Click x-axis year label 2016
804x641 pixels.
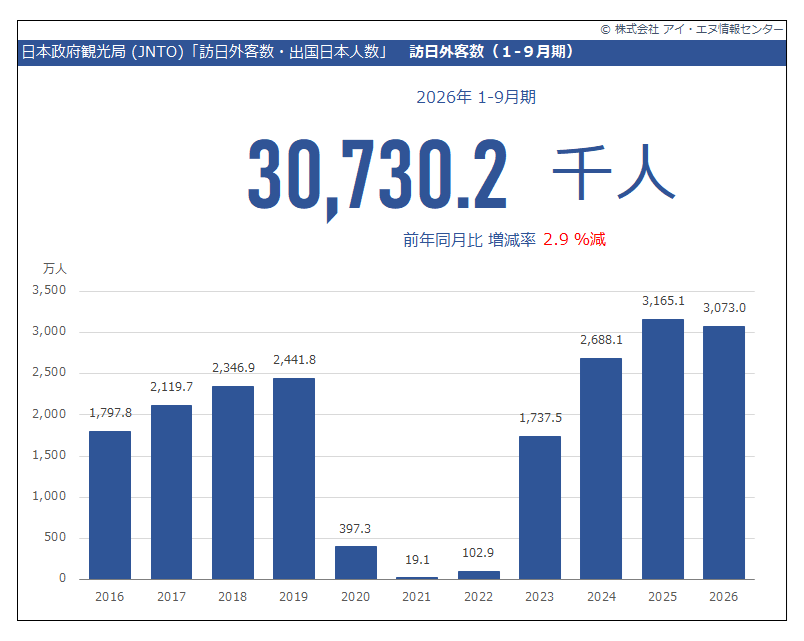tap(110, 596)
